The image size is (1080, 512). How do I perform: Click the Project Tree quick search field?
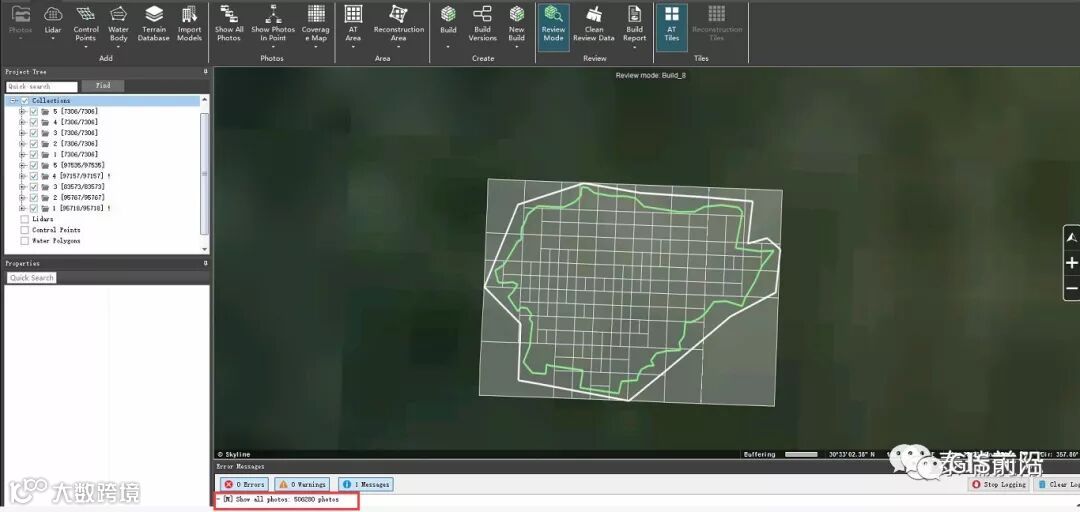coord(41,87)
